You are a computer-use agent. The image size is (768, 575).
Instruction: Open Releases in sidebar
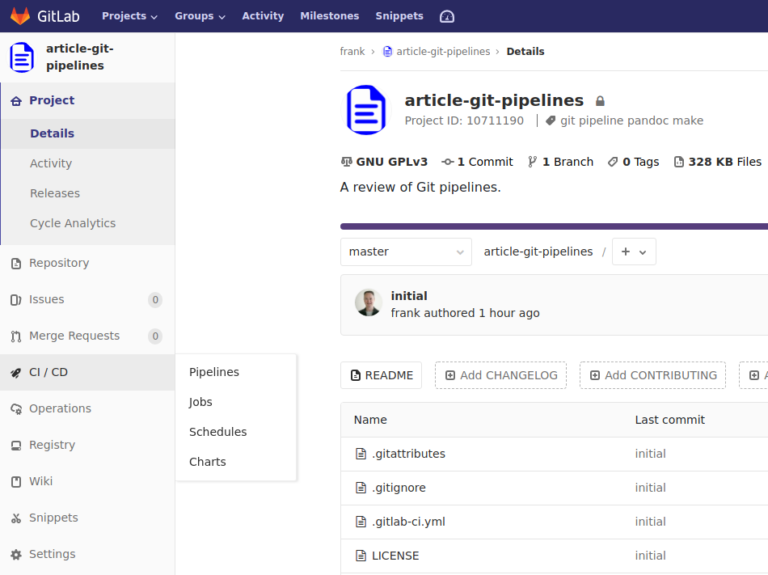54,193
